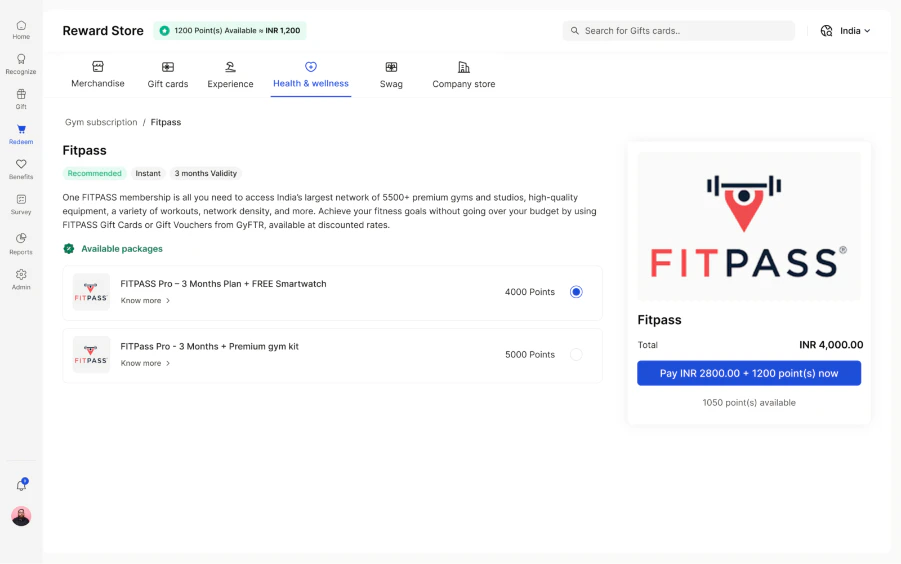
Task: Open the Recognize sidebar item
Action: (21, 64)
